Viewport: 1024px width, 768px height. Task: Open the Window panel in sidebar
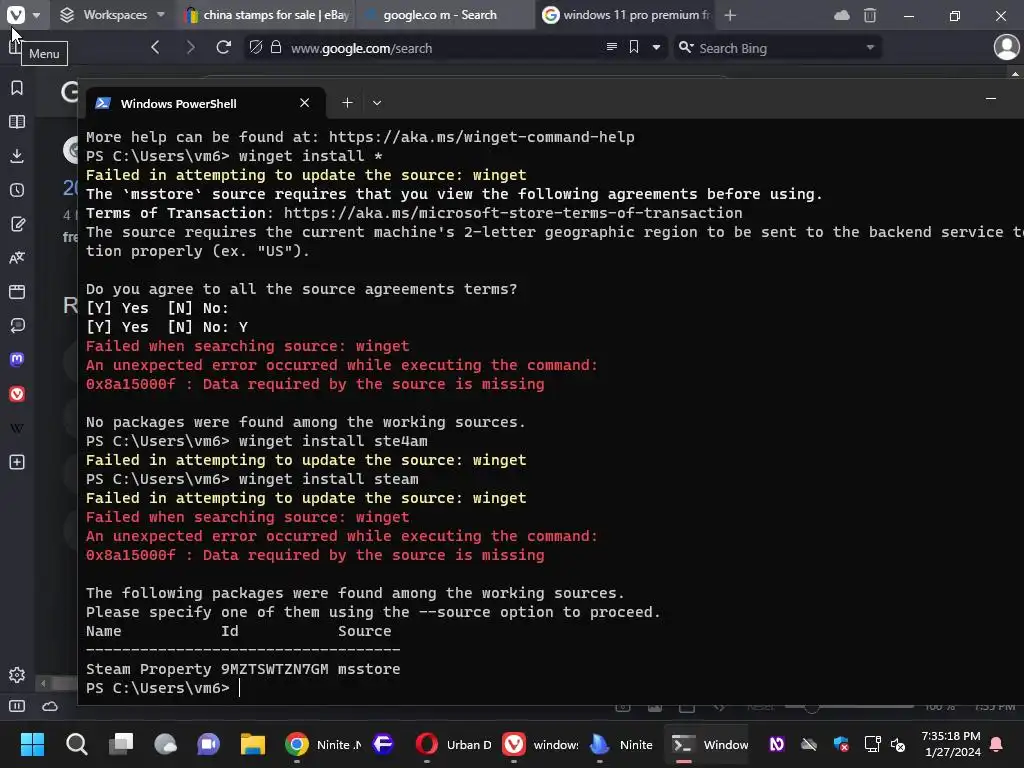pyautogui.click(x=17, y=291)
